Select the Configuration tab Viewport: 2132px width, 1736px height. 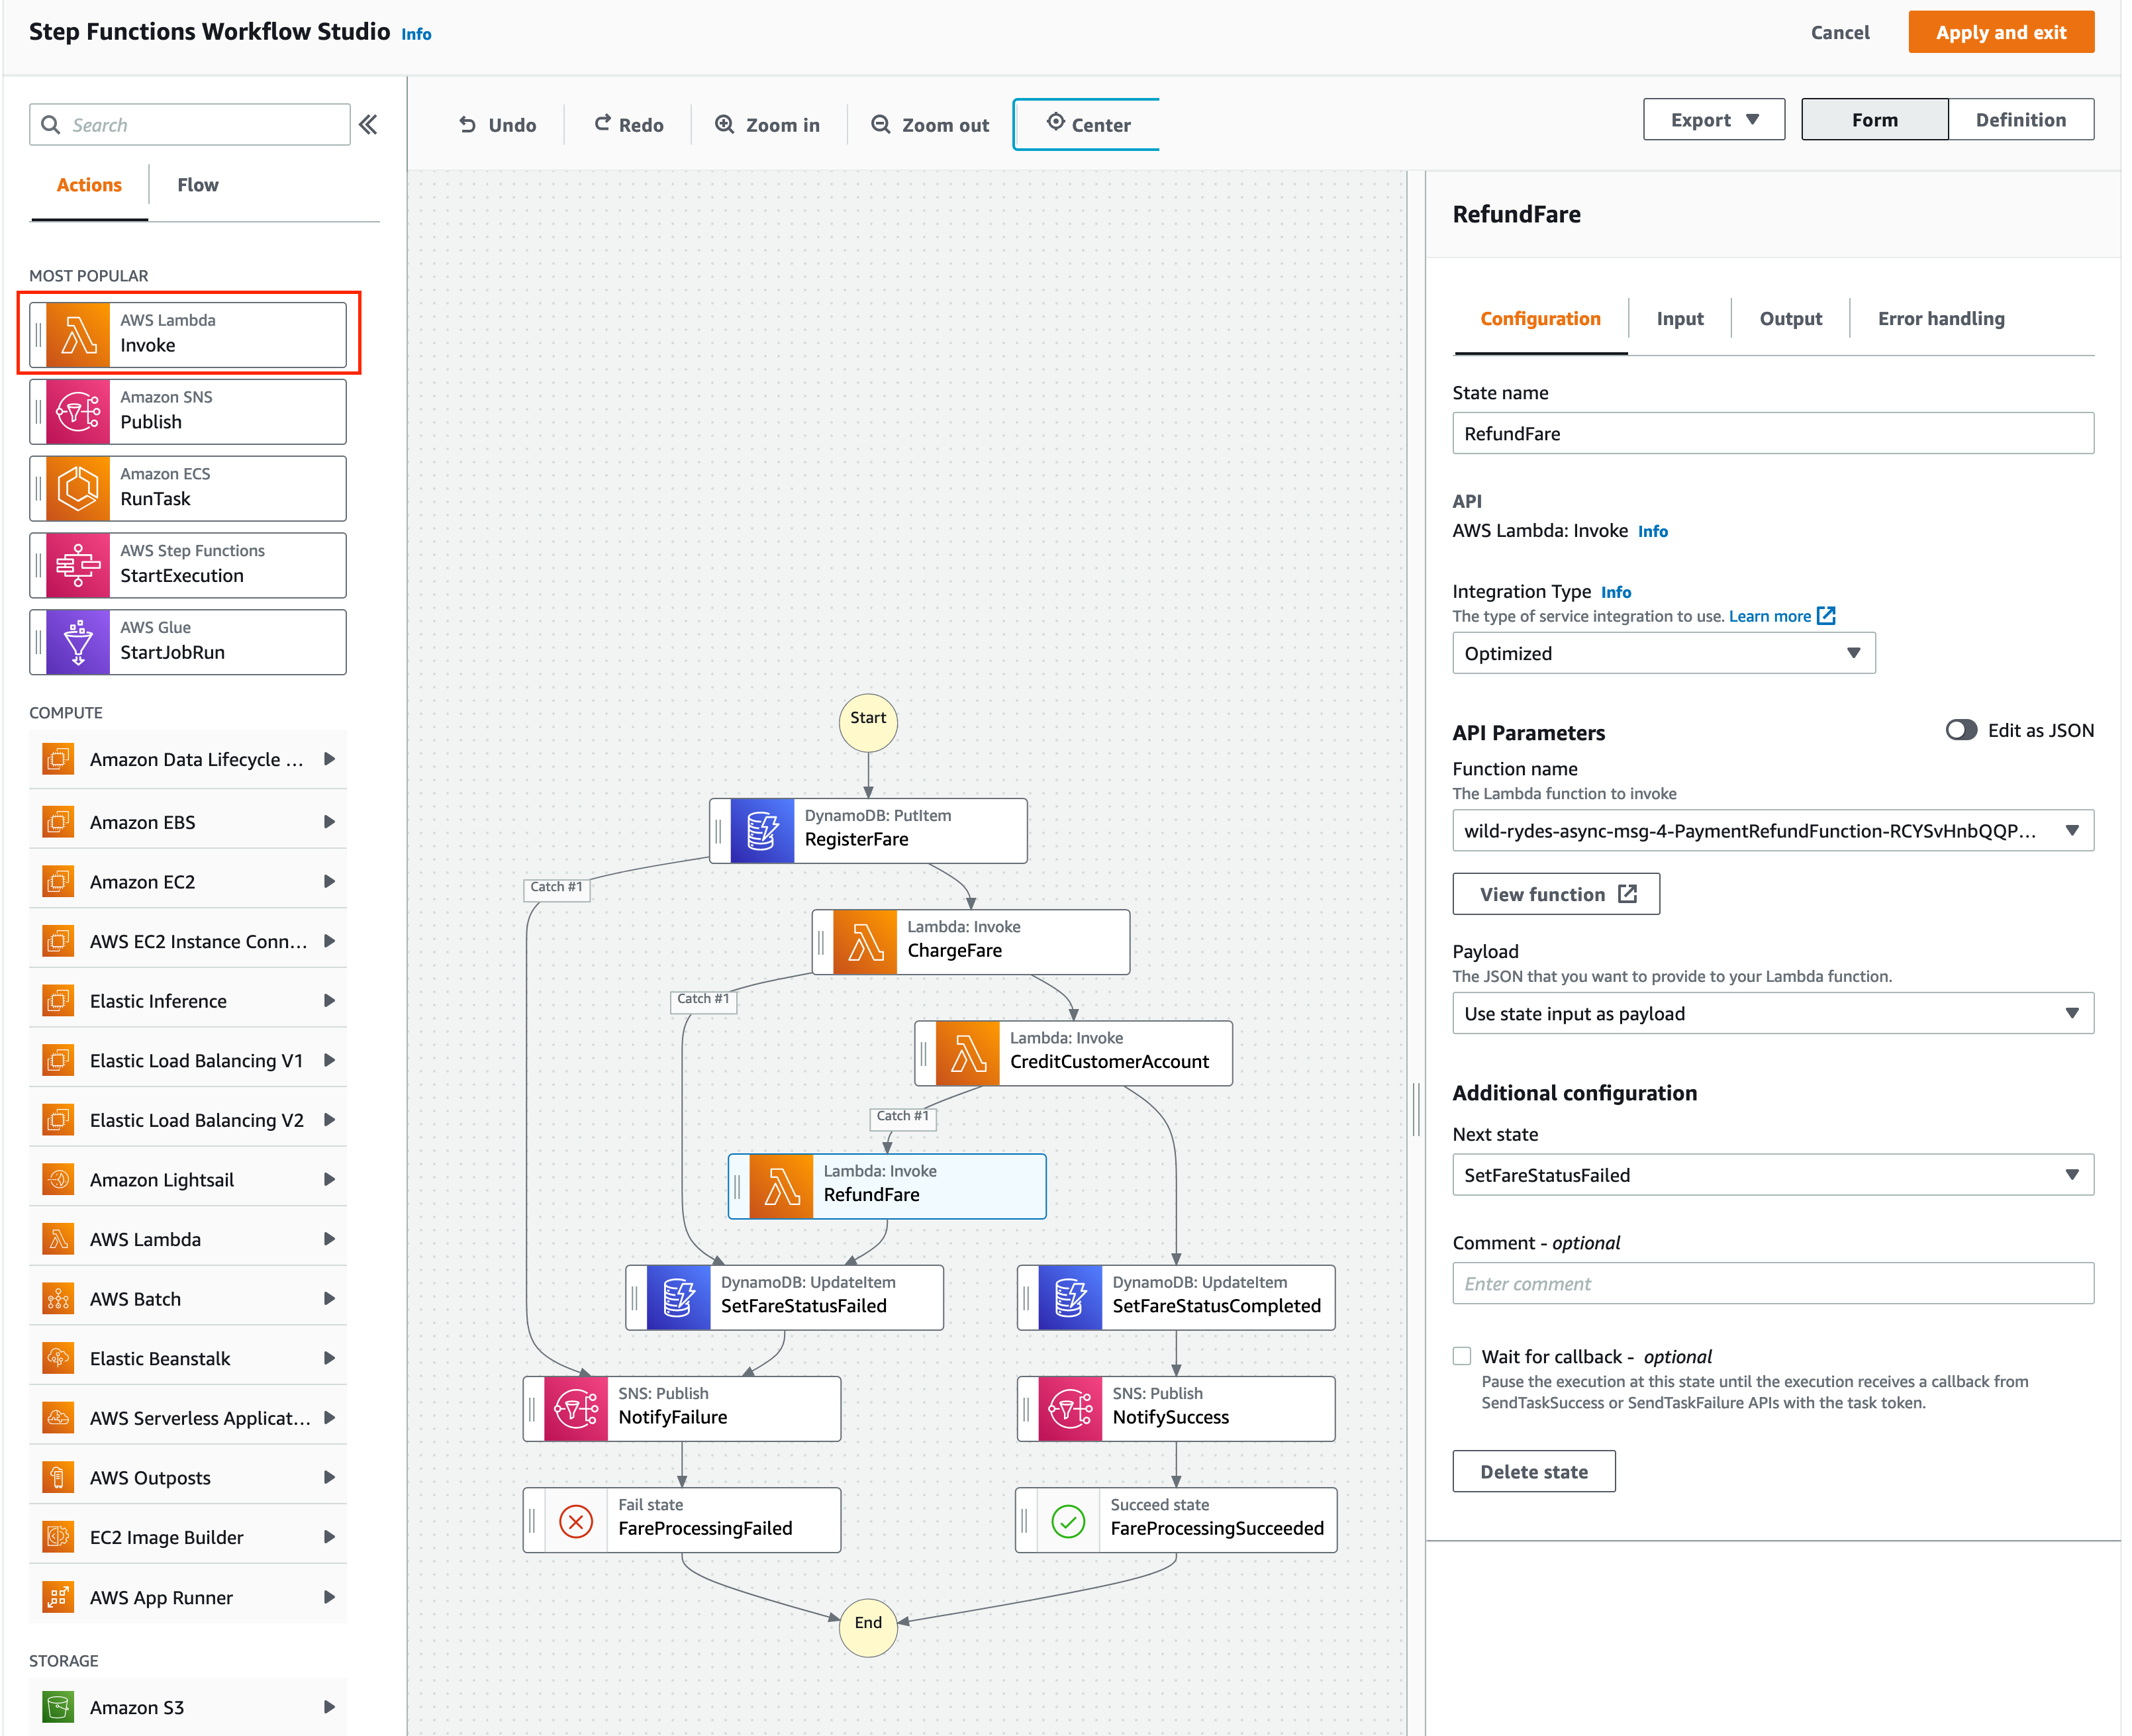(x=1540, y=318)
